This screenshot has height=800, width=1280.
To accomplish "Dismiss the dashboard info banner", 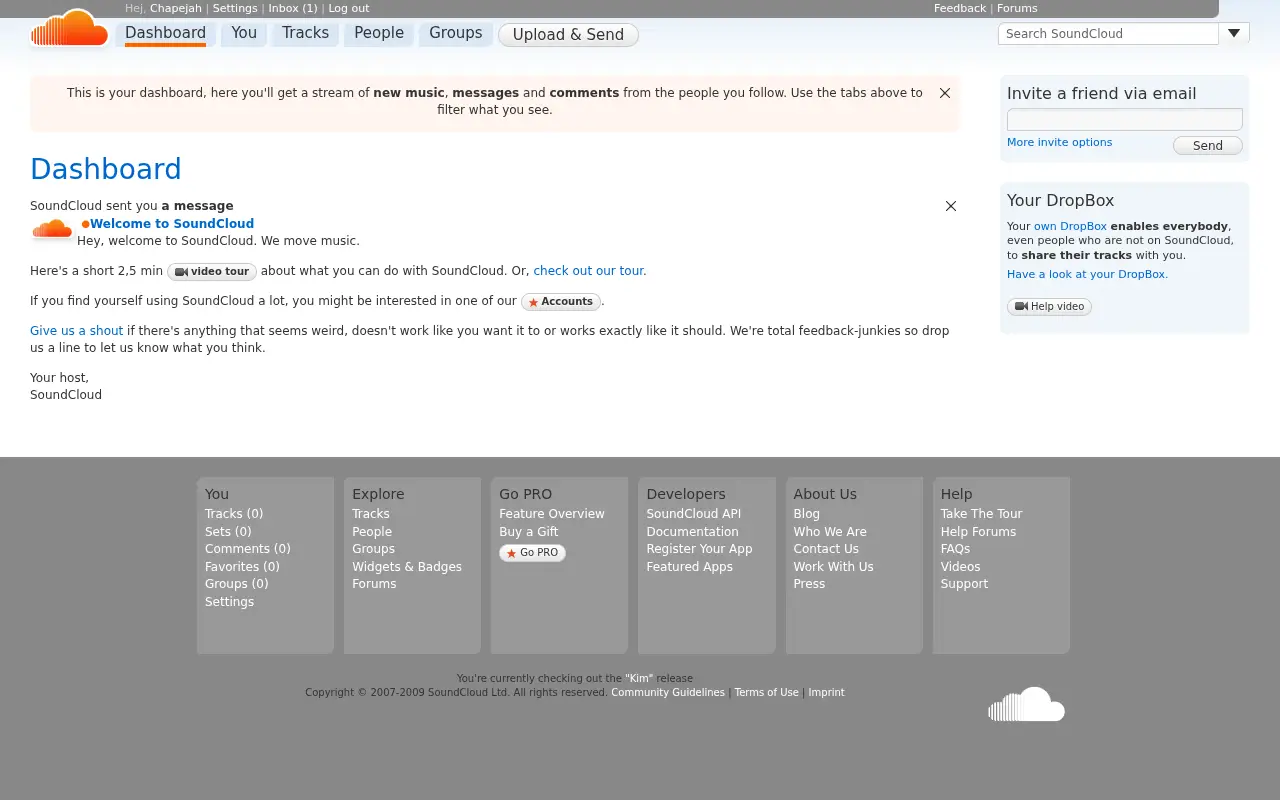I will pos(945,93).
